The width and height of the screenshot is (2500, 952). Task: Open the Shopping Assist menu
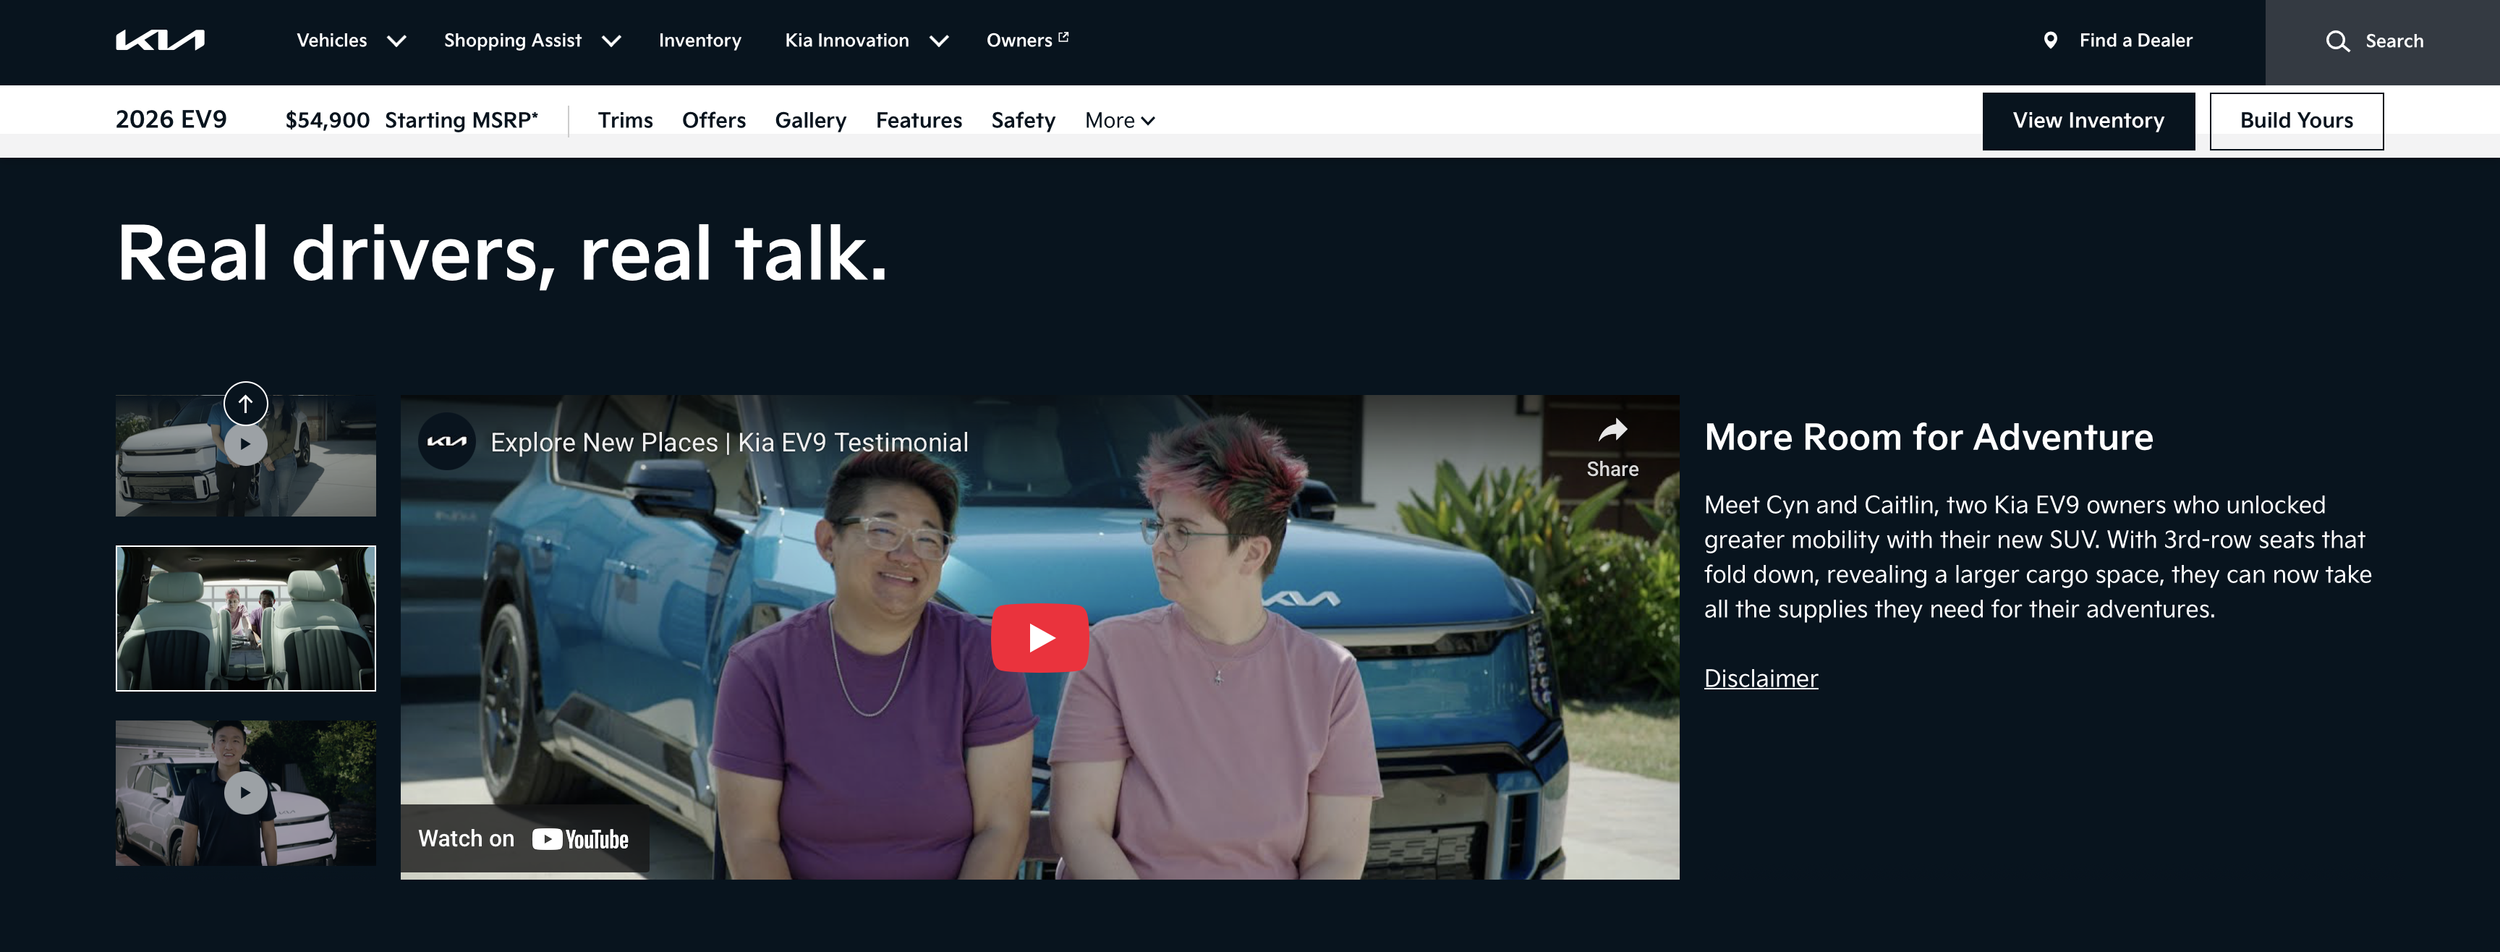(x=512, y=40)
